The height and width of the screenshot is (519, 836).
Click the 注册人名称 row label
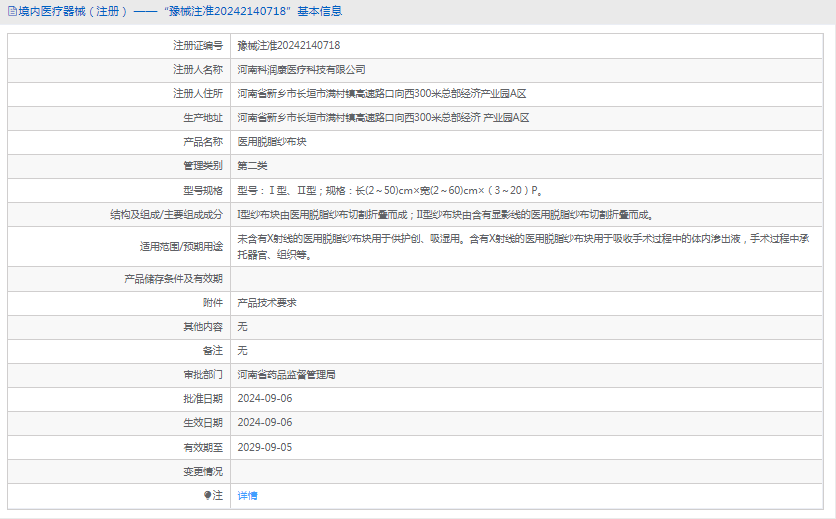tap(198, 69)
